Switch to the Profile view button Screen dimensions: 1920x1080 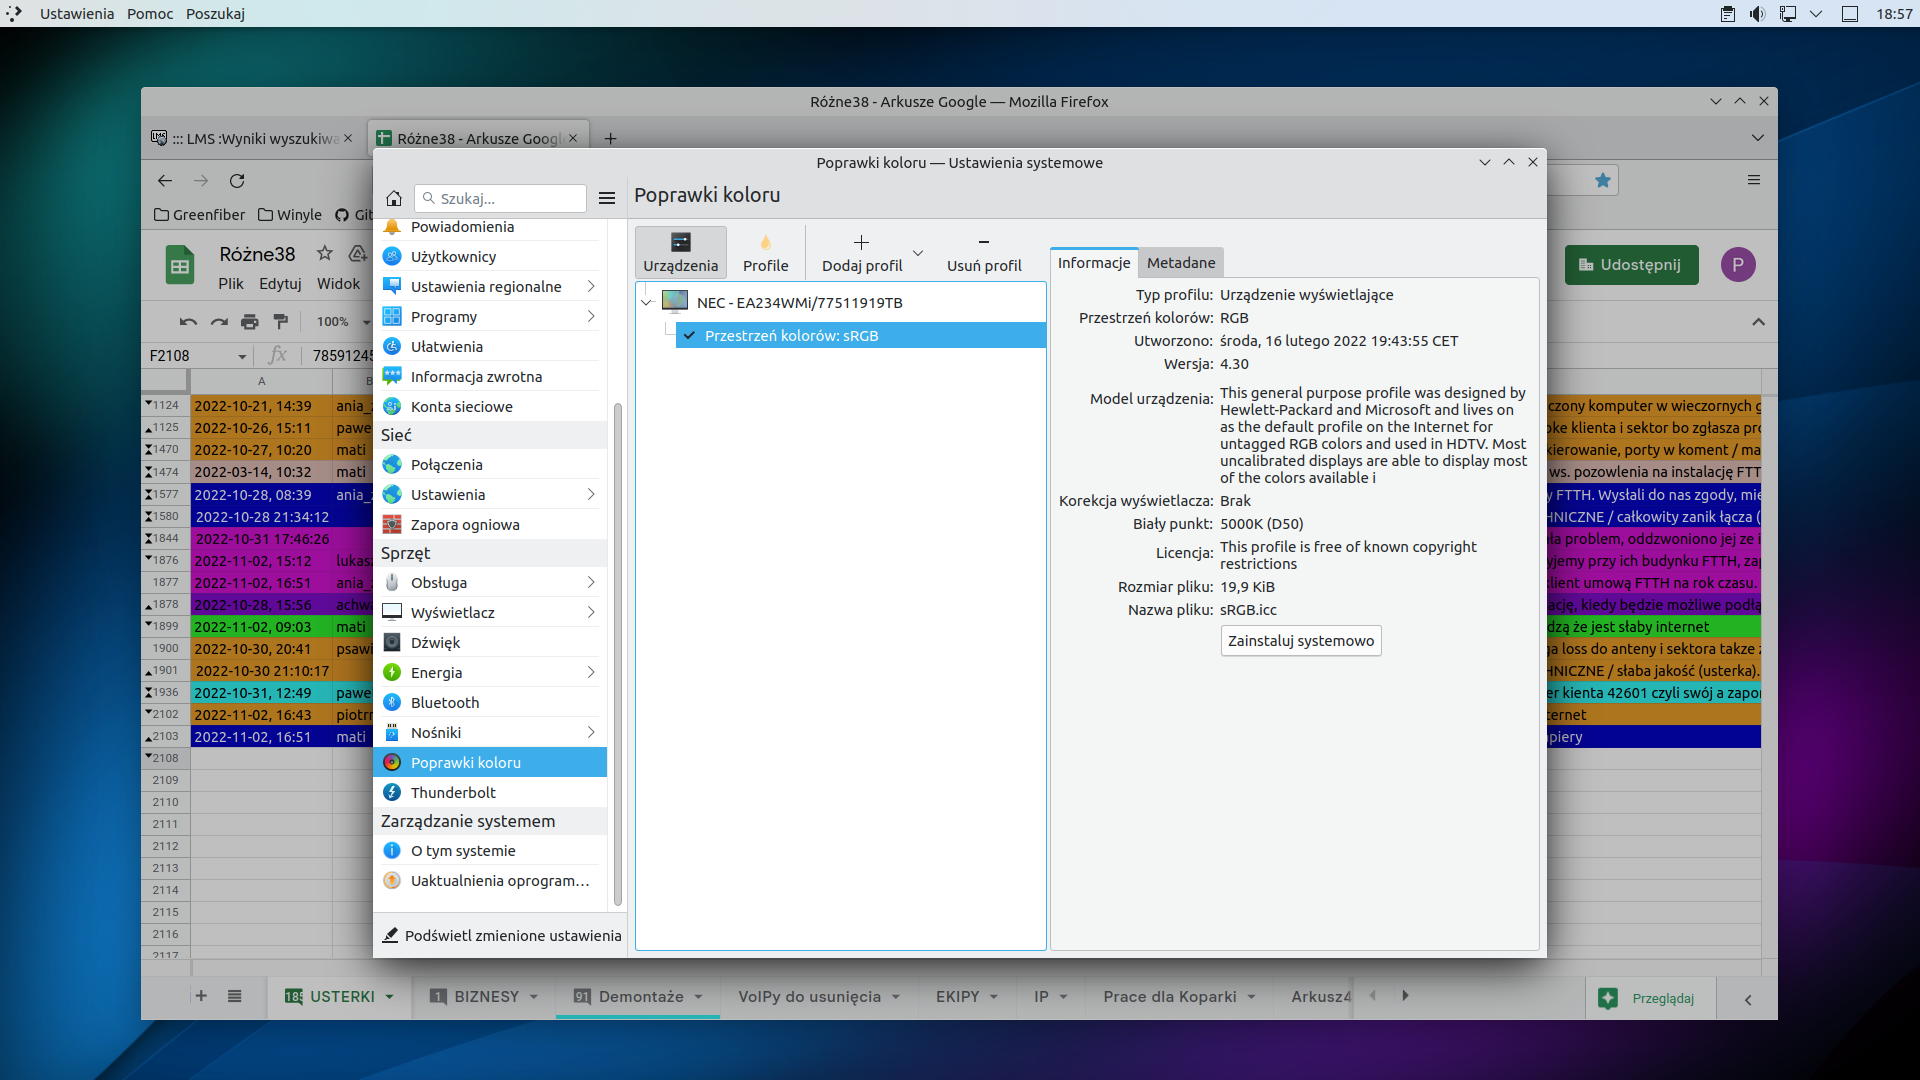(x=765, y=252)
